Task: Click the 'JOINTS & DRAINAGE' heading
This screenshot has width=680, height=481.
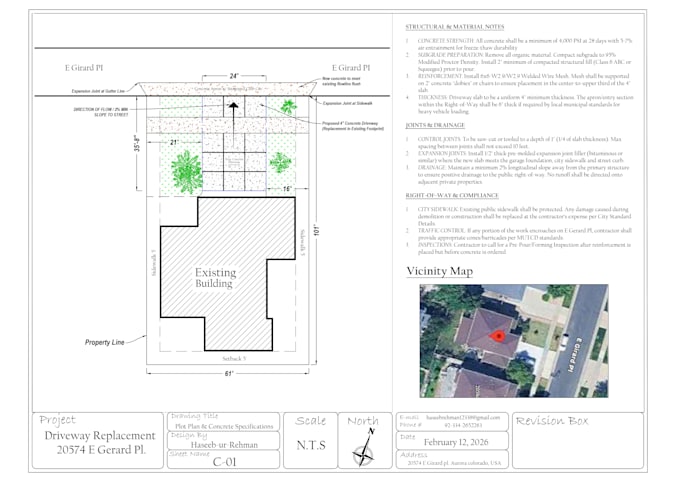Action: coord(435,125)
